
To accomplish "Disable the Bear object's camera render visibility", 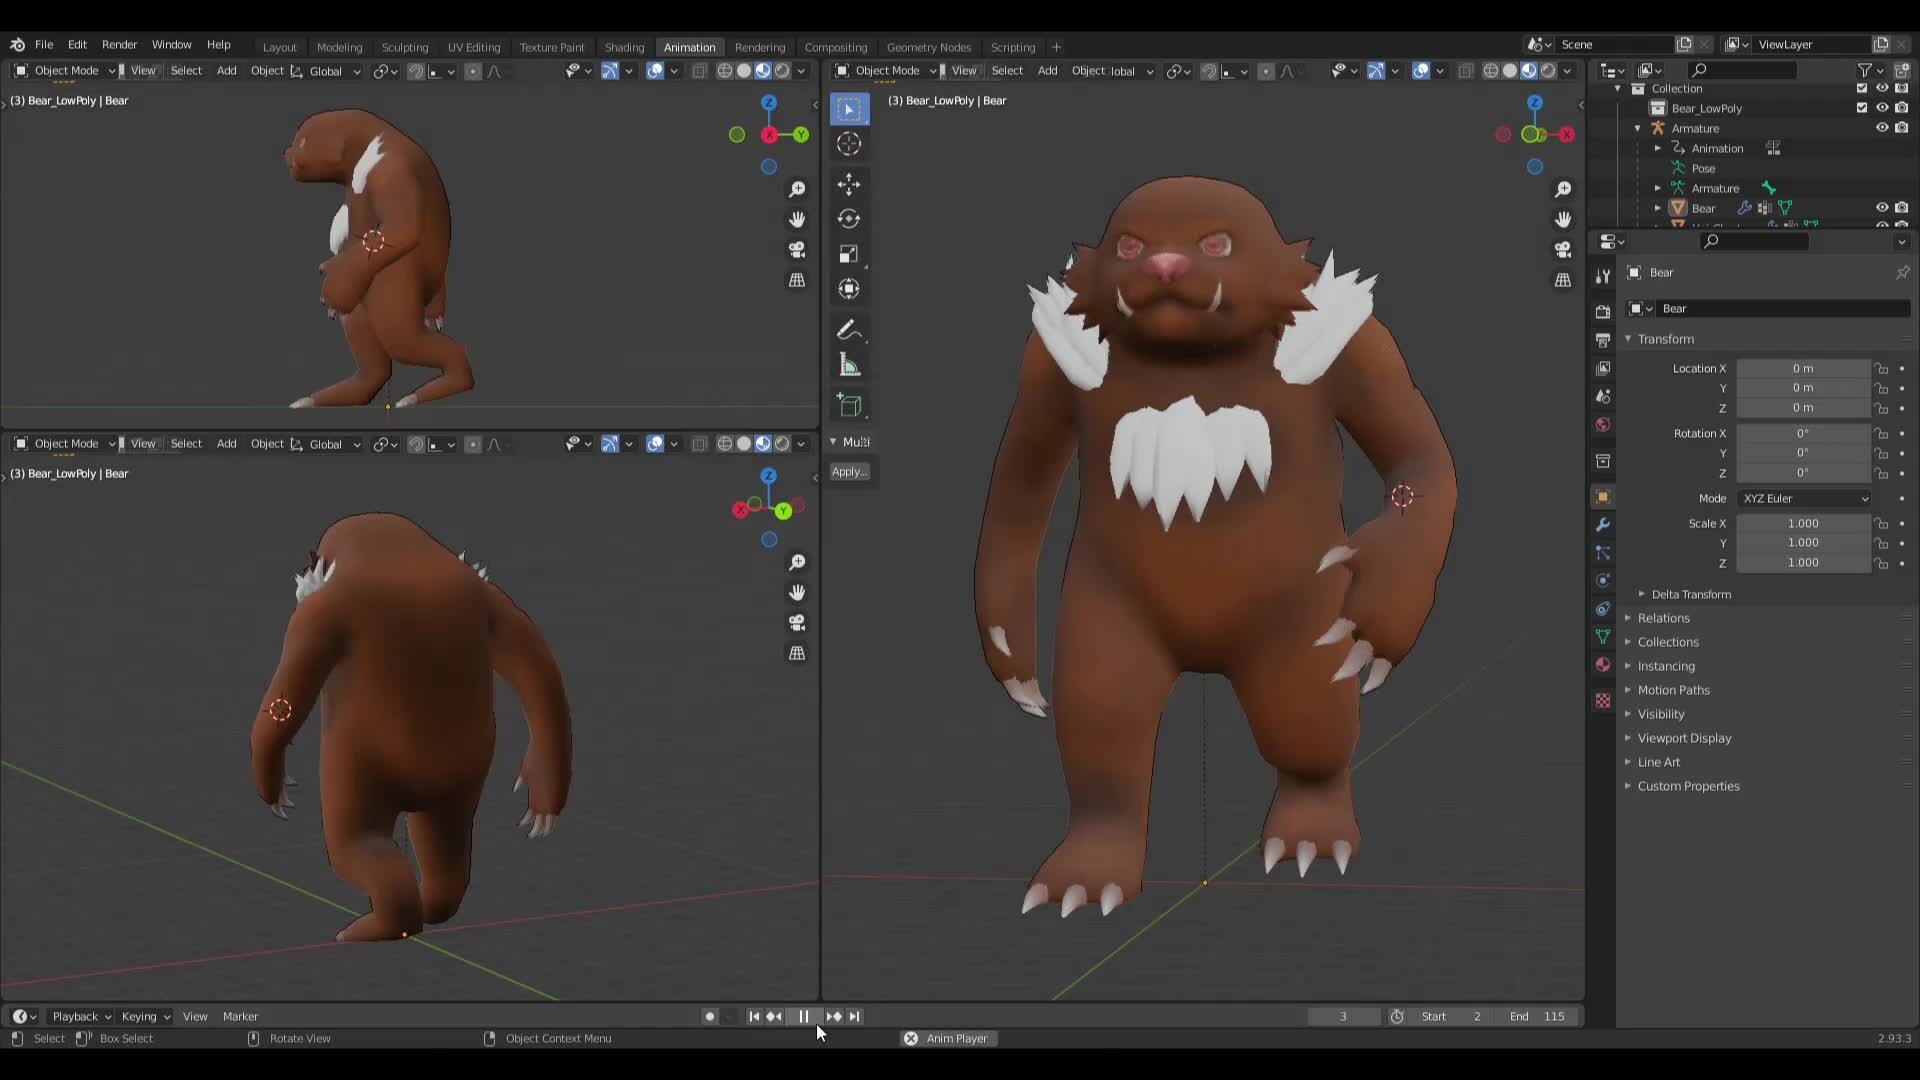I will coord(1902,207).
